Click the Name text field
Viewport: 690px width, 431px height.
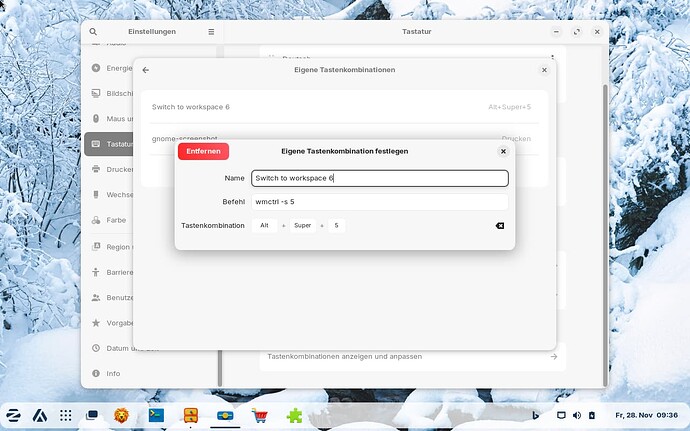(379, 178)
